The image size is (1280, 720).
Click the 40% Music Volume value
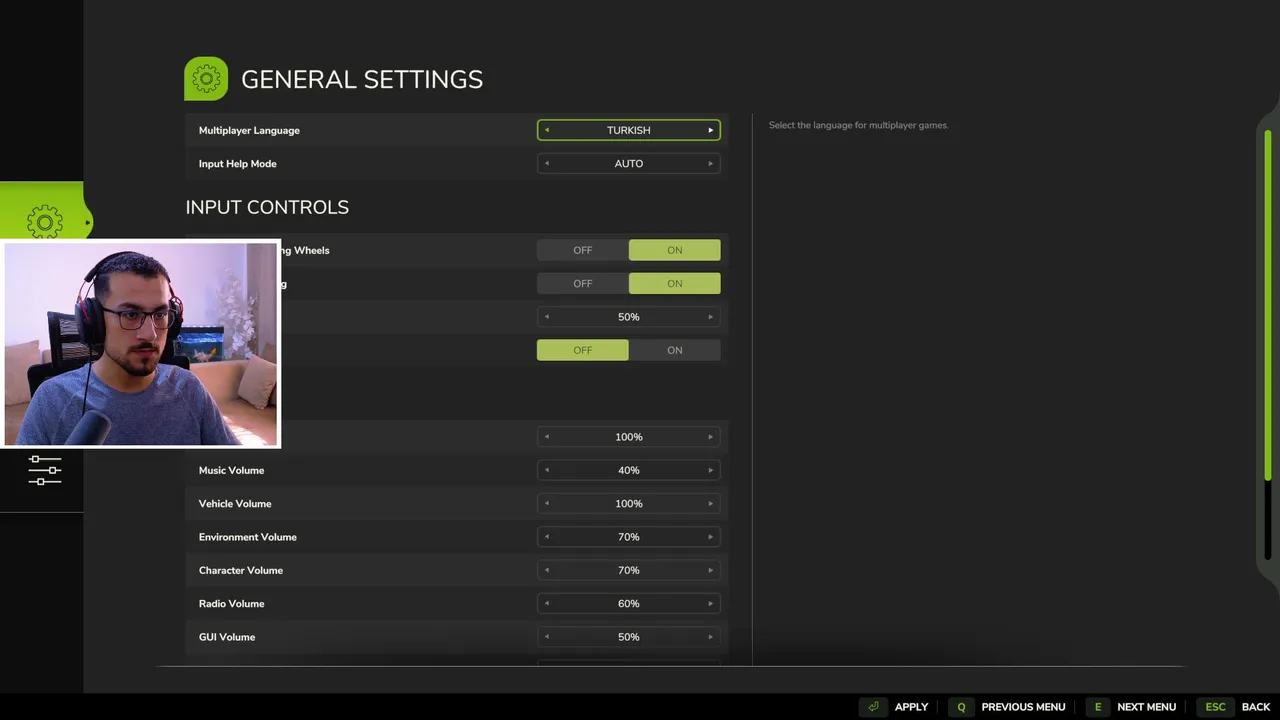tap(629, 470)
